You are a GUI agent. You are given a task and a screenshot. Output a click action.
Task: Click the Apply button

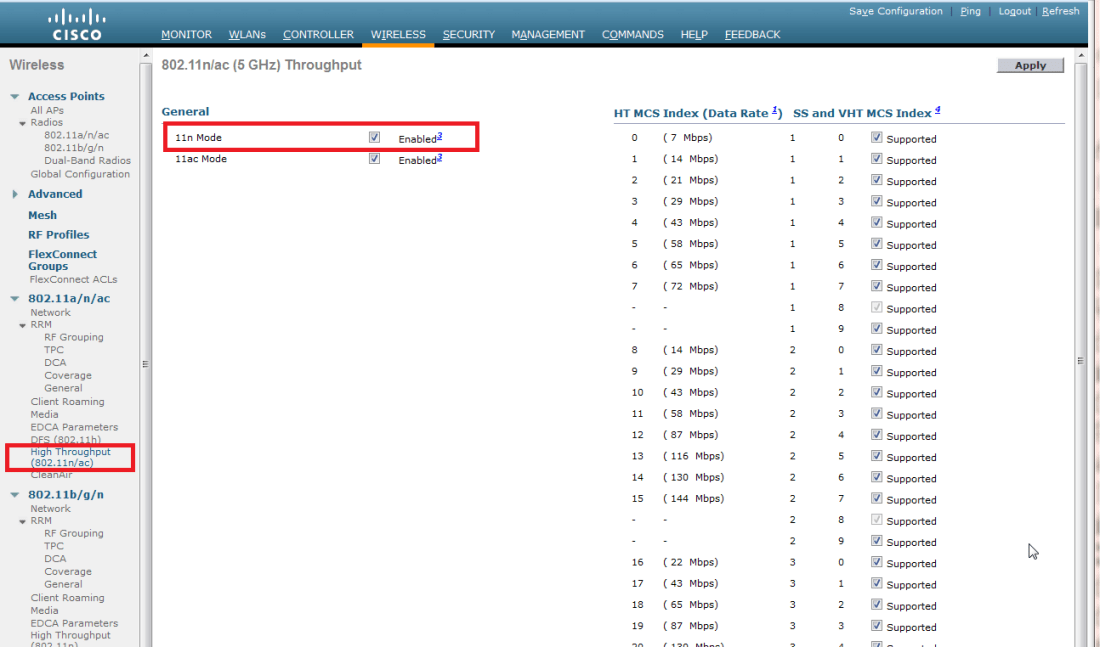tap(1030, 65)
